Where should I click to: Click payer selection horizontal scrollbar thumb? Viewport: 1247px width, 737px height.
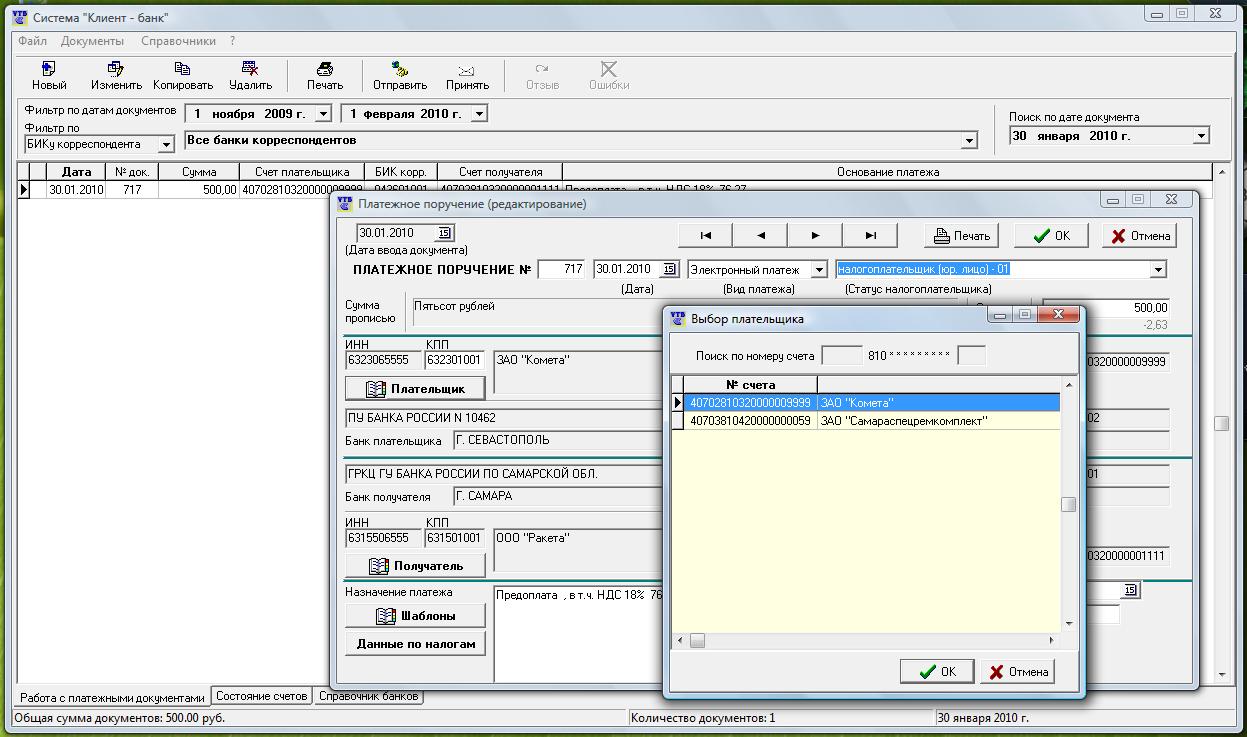point(697,640)
